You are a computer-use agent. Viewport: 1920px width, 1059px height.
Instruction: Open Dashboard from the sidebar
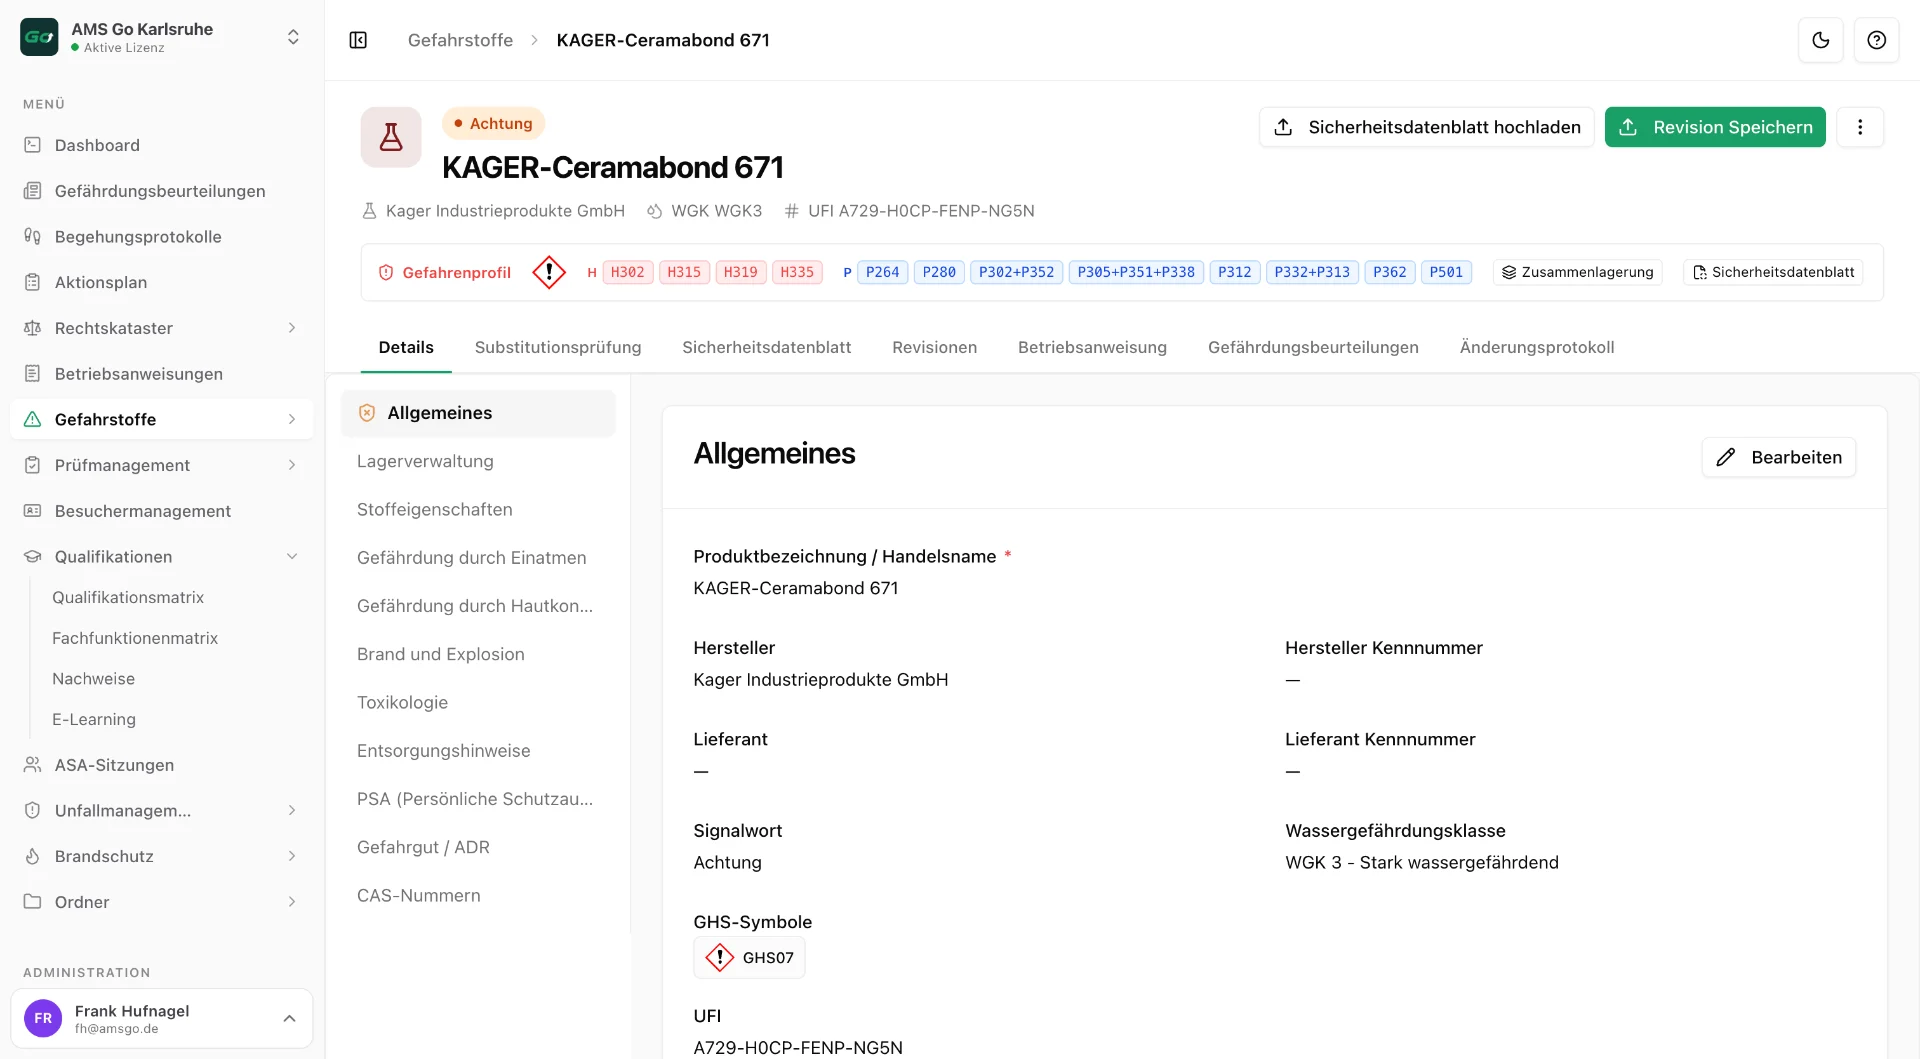click(x=162, y=145)
